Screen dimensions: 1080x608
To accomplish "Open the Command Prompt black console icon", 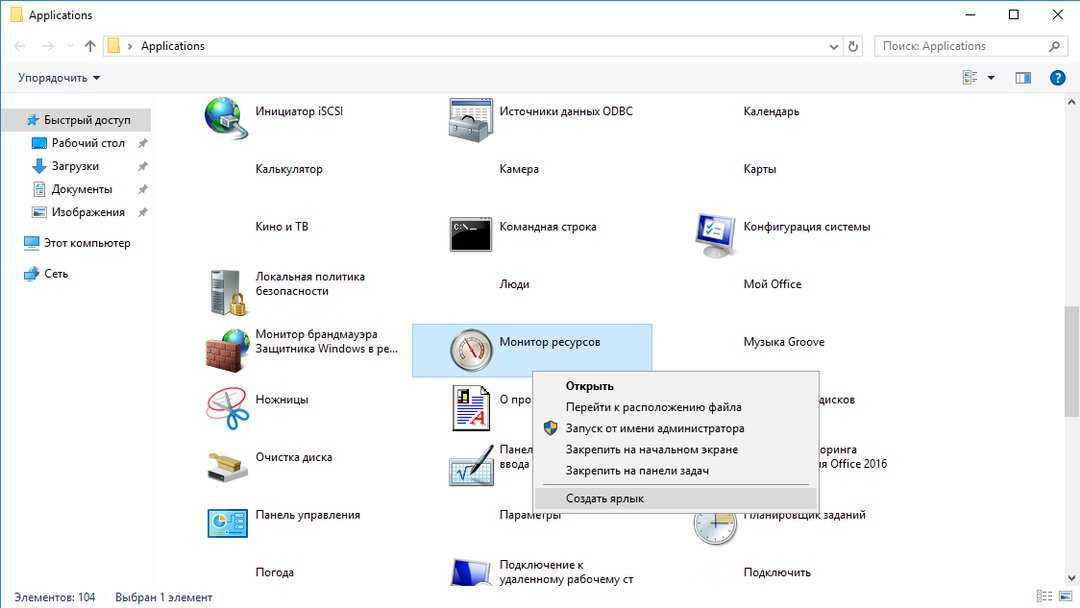I will coord(470,235).
